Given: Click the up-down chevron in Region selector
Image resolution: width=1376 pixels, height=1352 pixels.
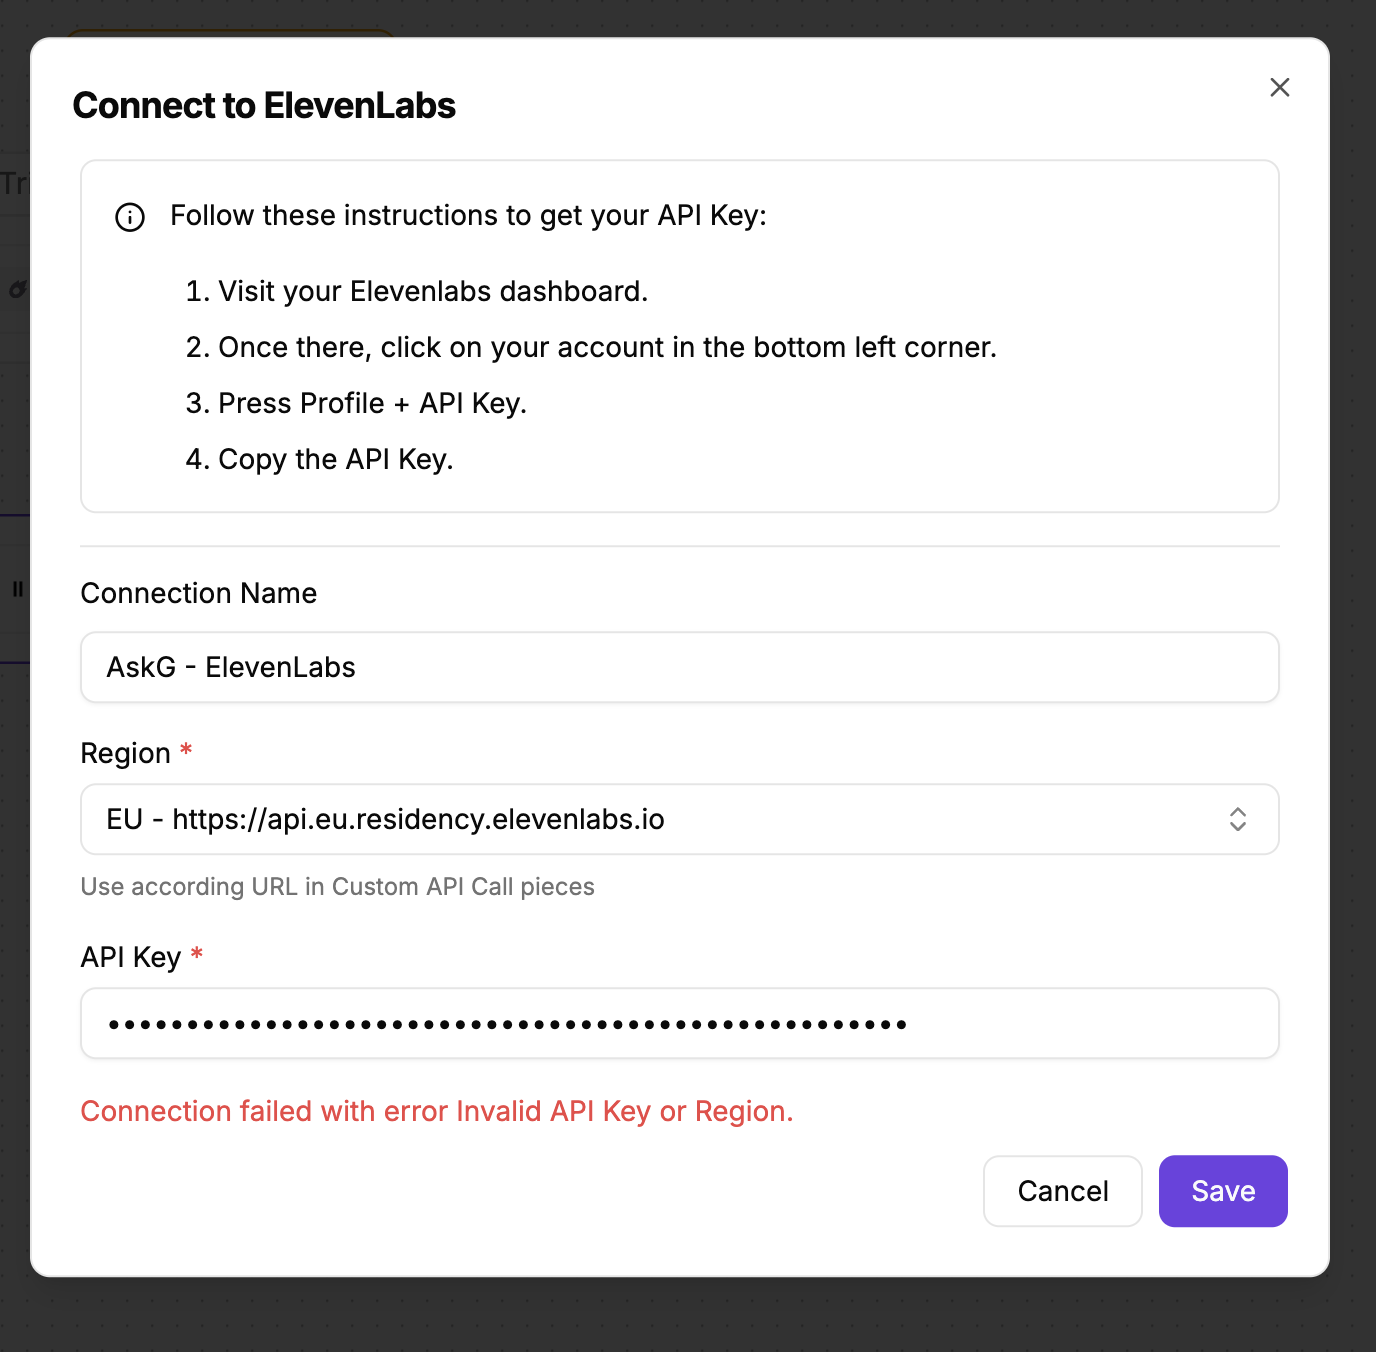Looking at the screenshot, I should tap(1237, 819).
